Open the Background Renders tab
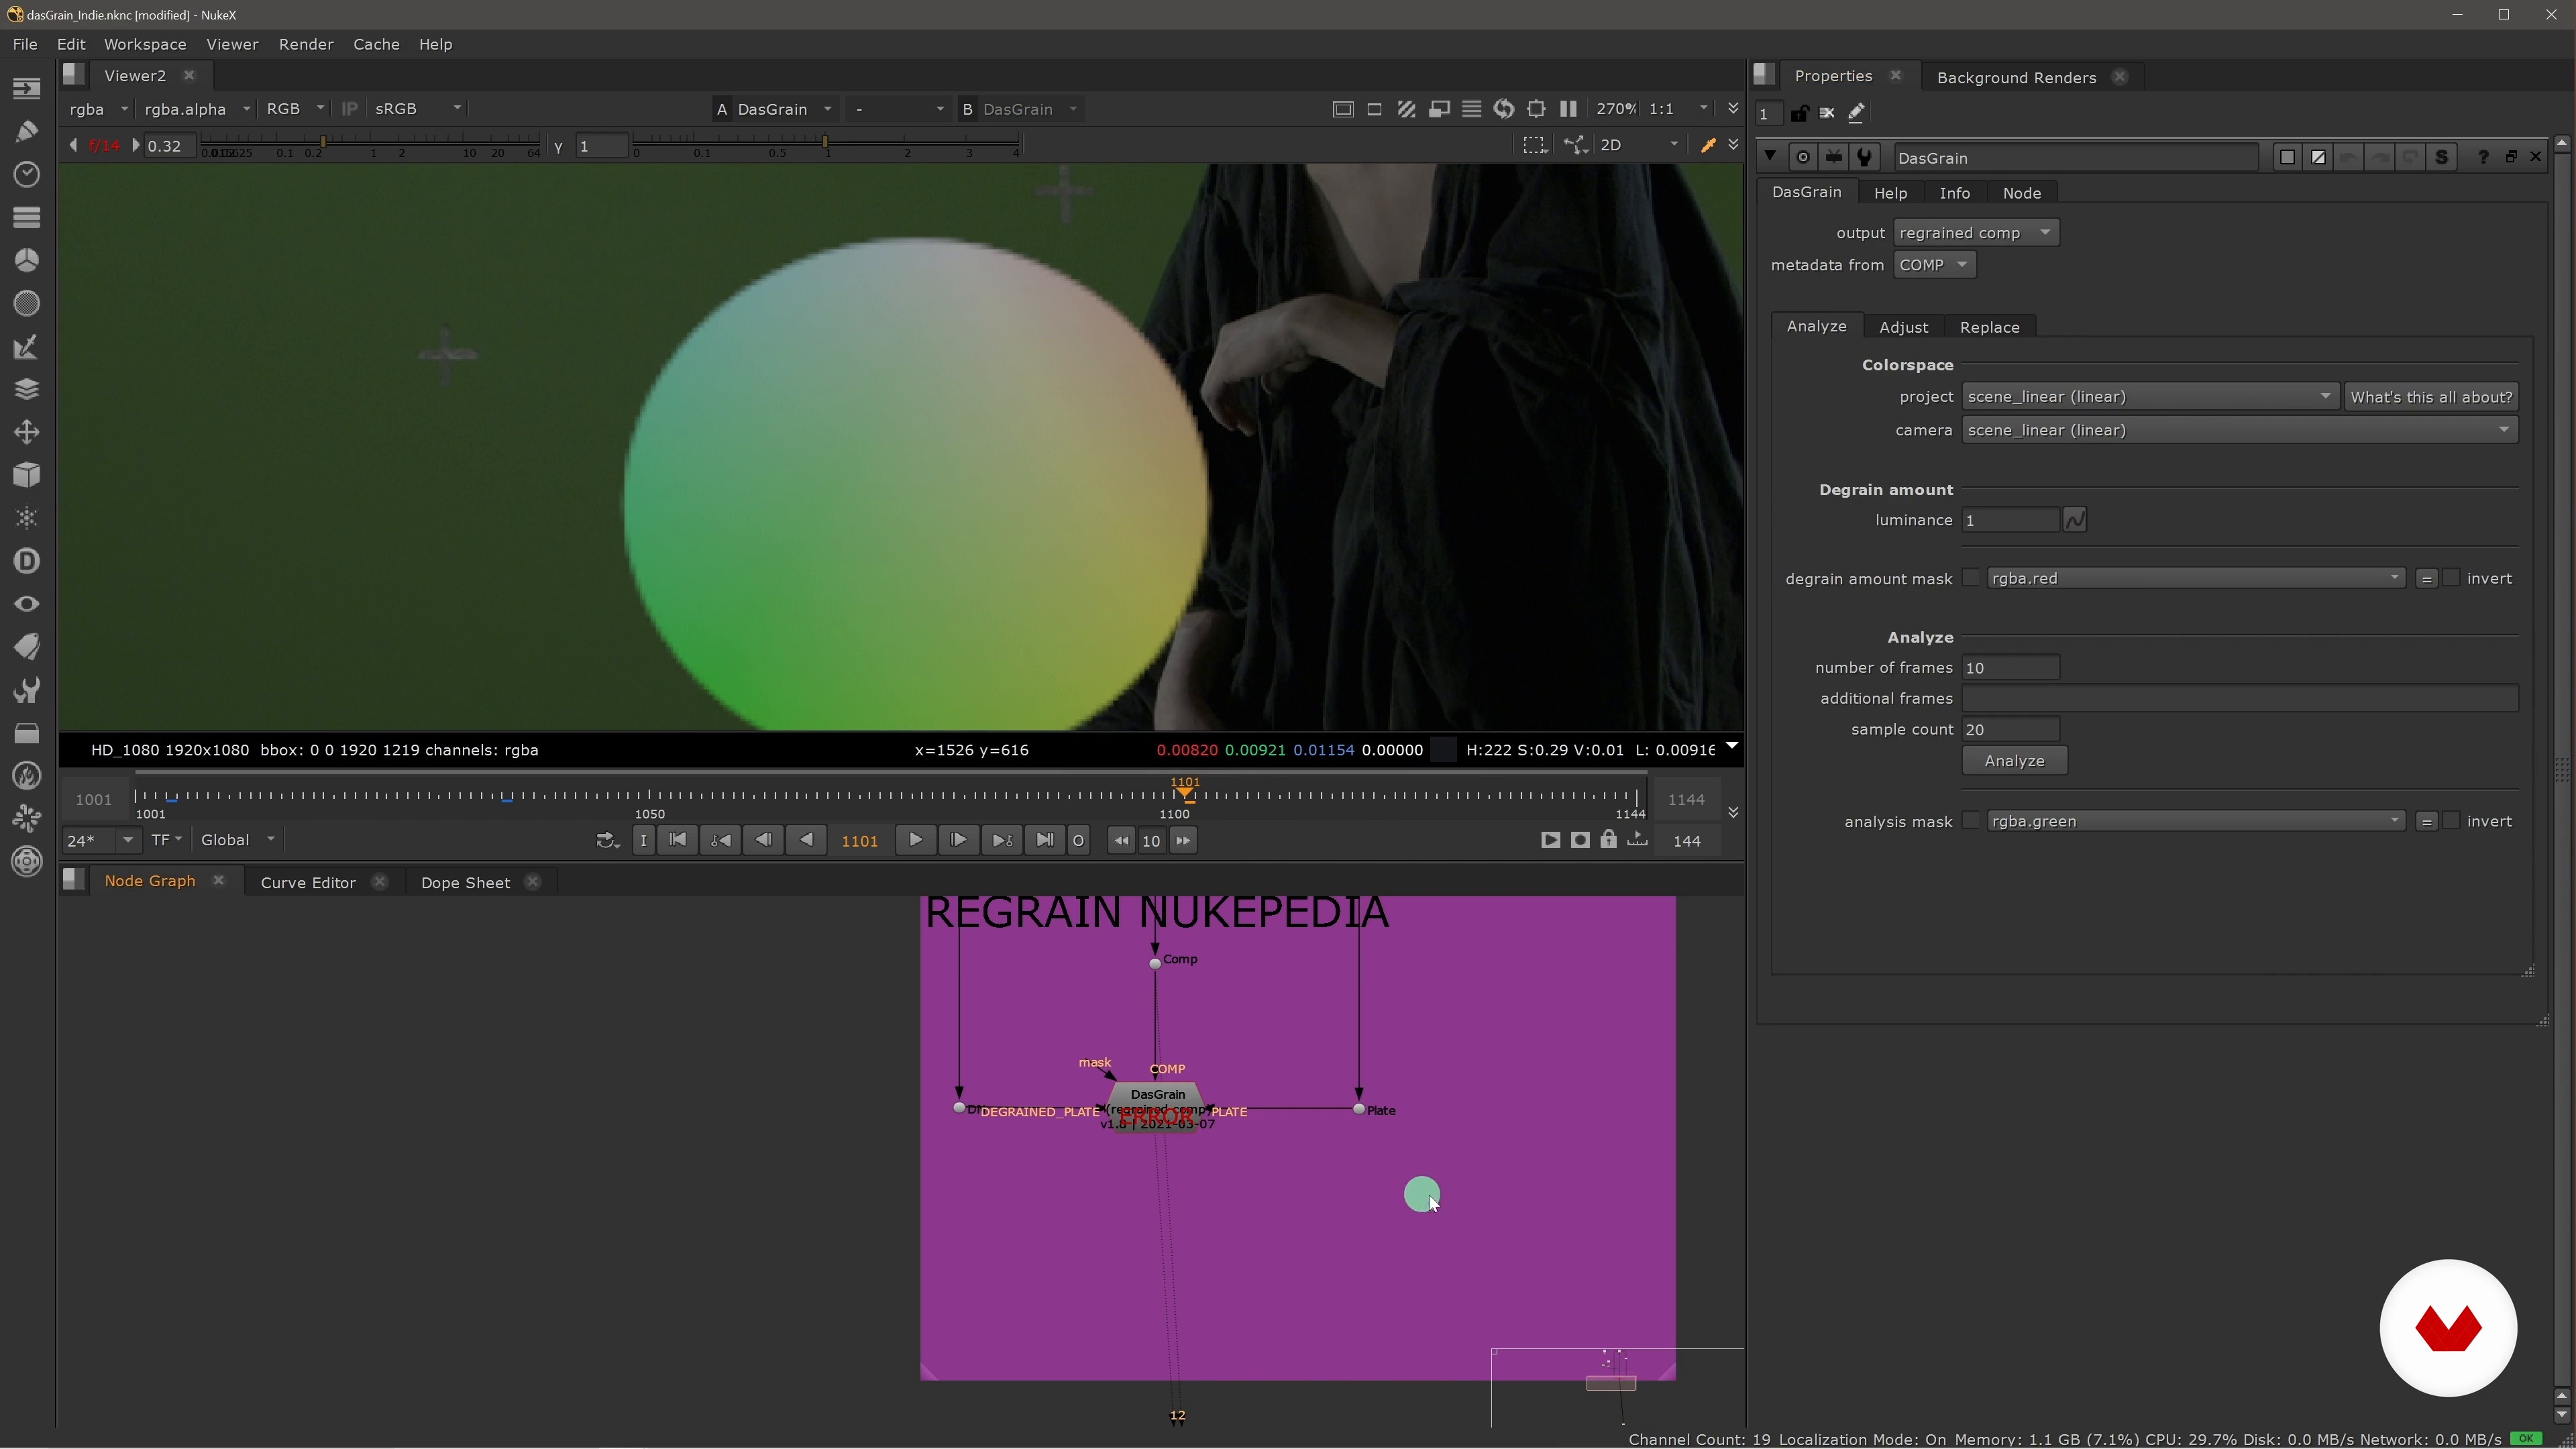The width and height of the screenshot is (2576, 1449). (x=2016, y=77)
